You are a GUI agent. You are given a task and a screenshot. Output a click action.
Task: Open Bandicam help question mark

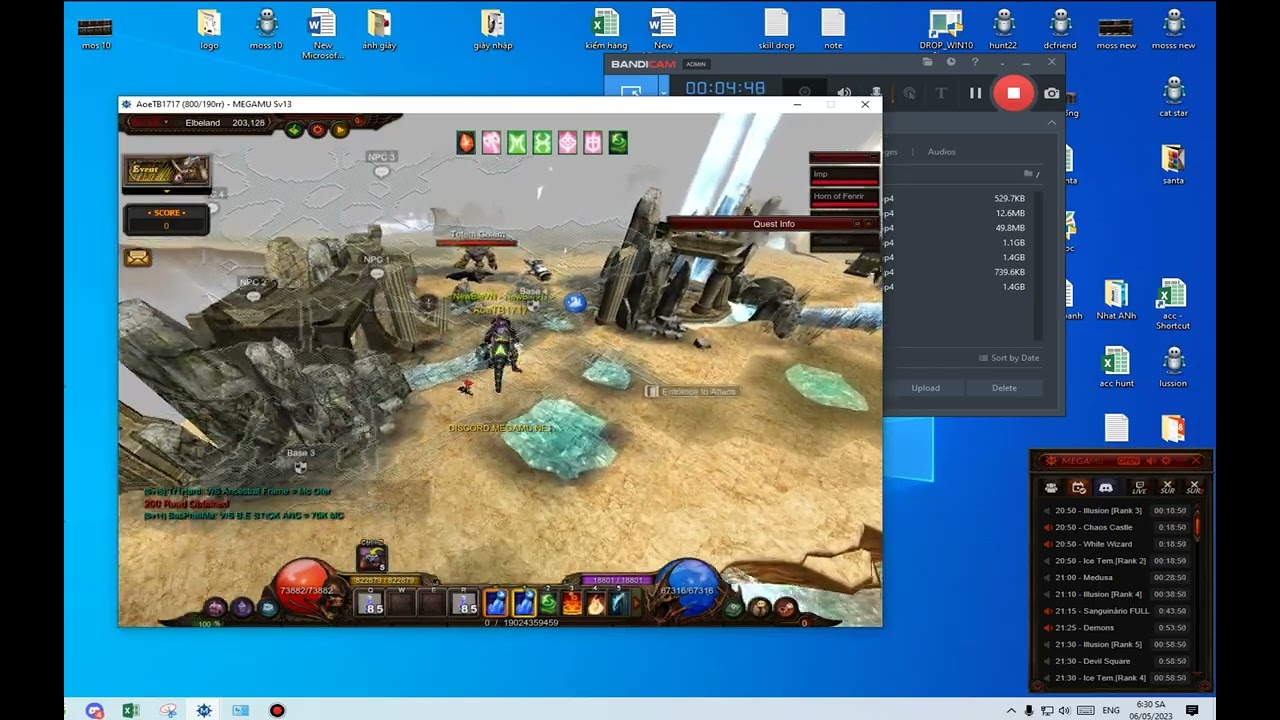[975, 62]
